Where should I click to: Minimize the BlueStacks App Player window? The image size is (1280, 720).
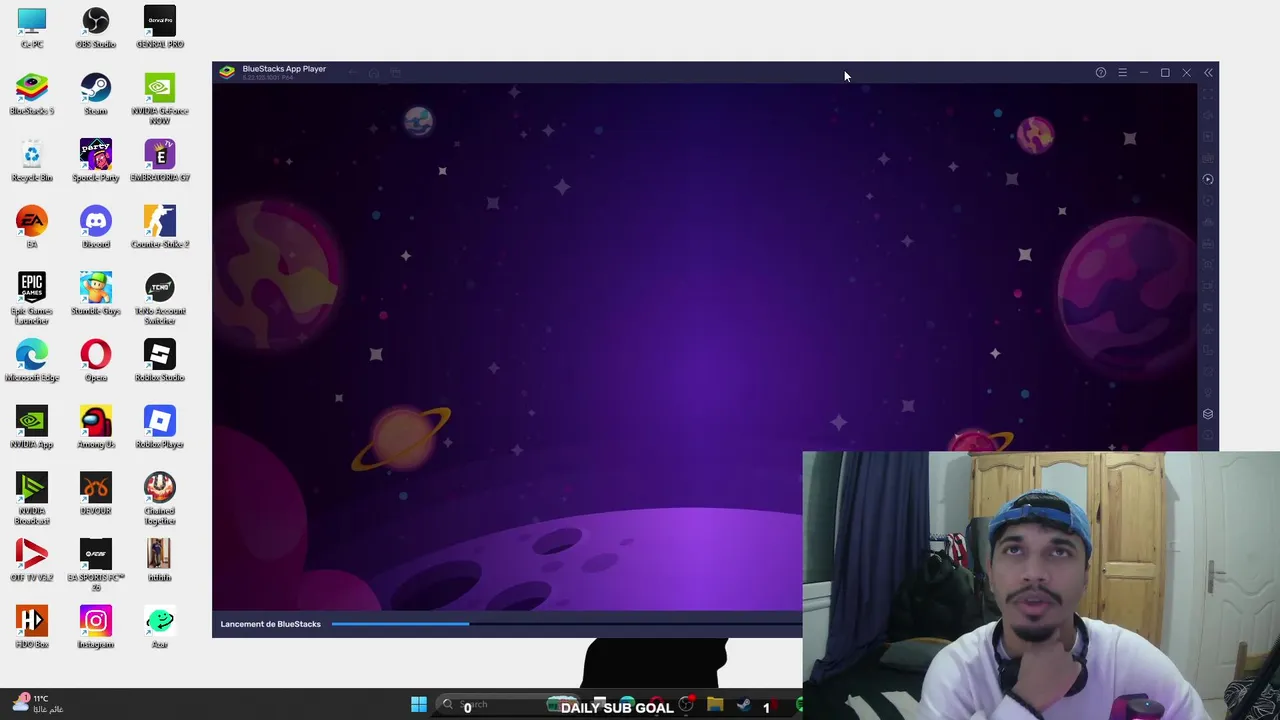click(1144, 73)
